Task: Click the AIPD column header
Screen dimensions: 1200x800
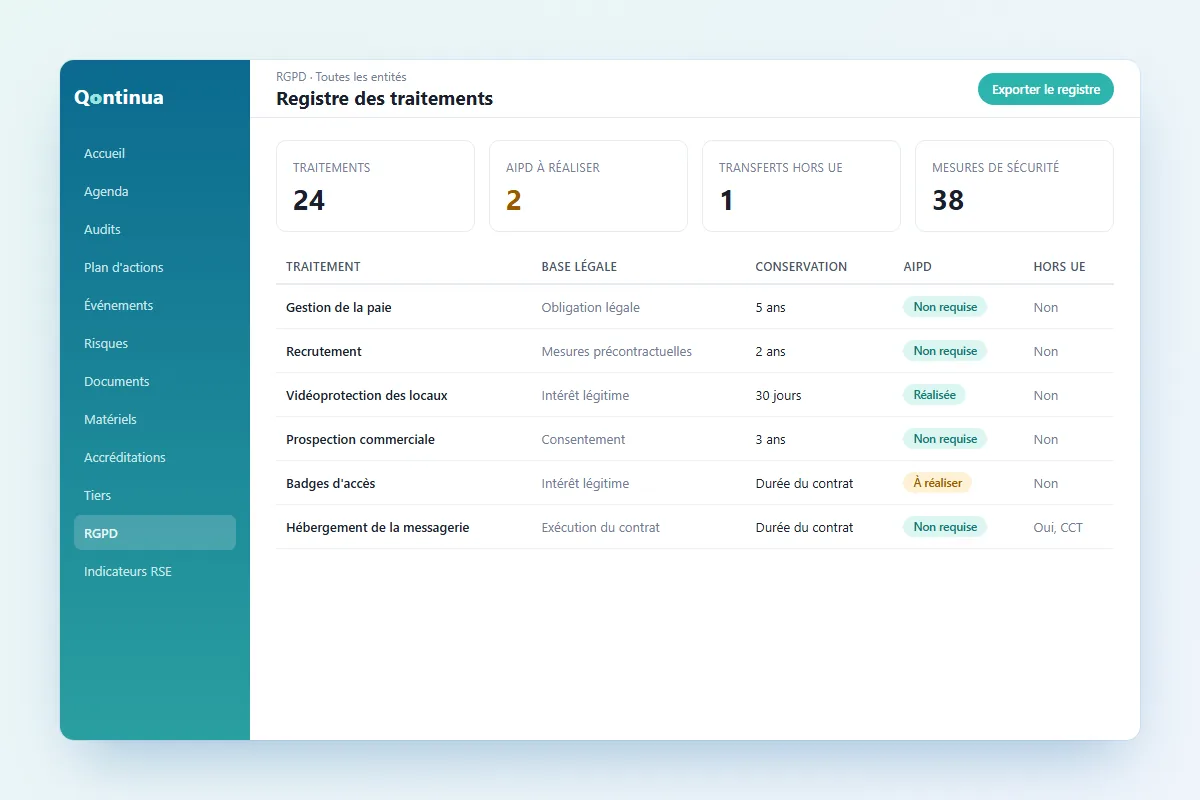Action: (x=917, y=267)
